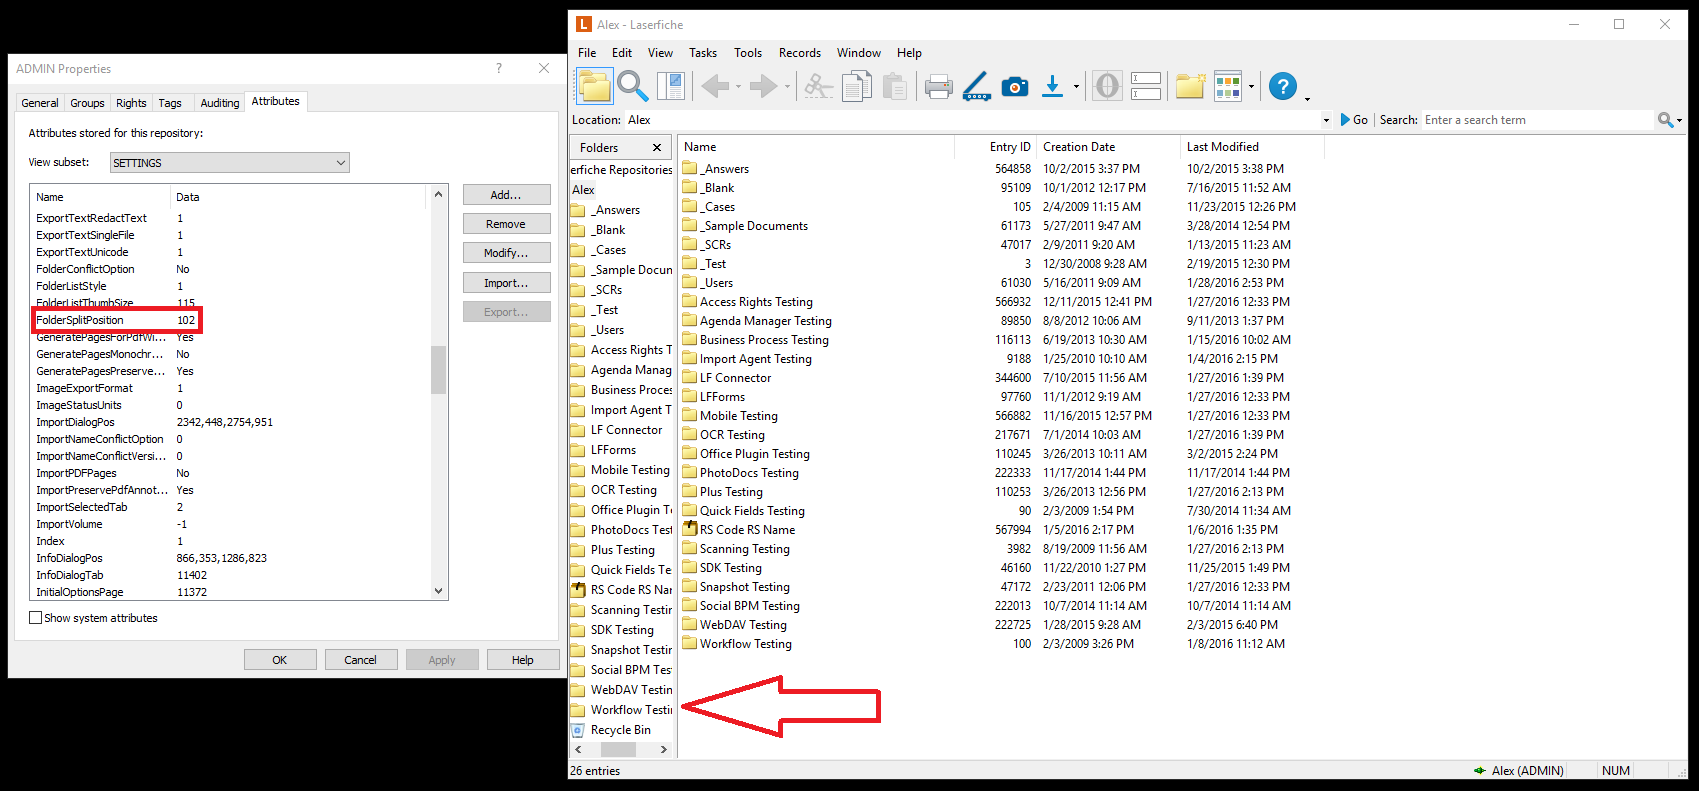The width and height of the screenshot is (1699, 791).
Task: Select _Cases folder in the tree
Action: tap(609, 250)
